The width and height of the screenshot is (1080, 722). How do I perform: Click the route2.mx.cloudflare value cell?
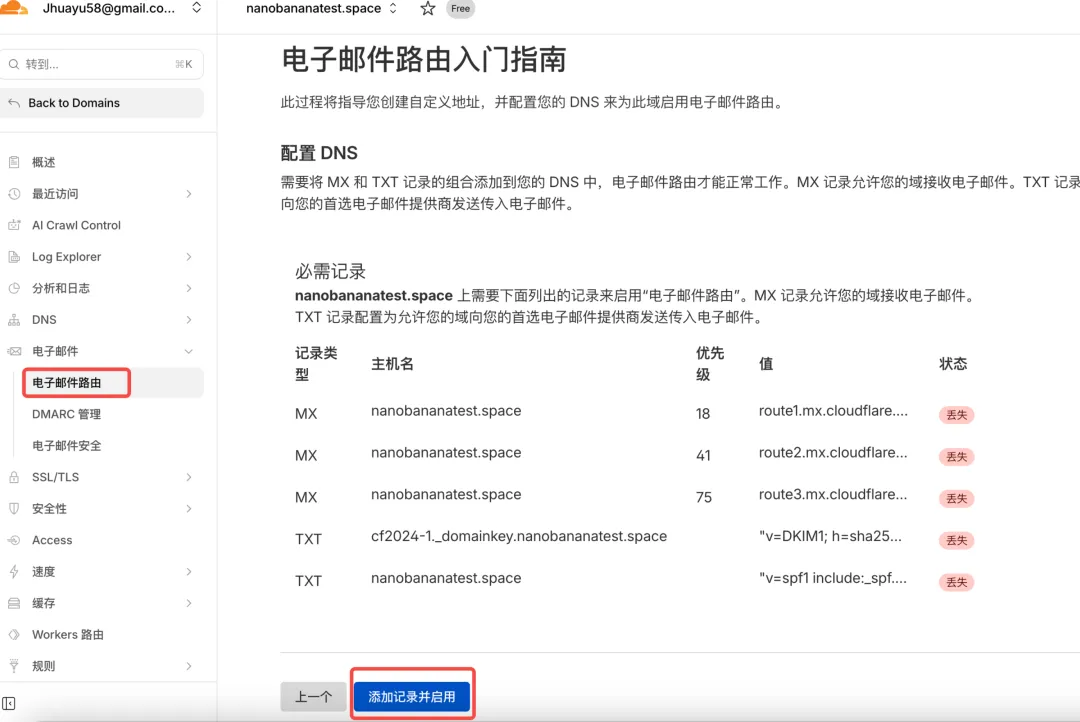(833, 453)
